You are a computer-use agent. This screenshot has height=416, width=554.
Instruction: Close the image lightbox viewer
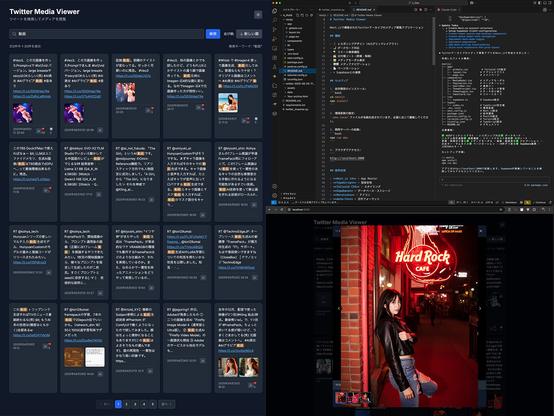click(x=481, y=231)
